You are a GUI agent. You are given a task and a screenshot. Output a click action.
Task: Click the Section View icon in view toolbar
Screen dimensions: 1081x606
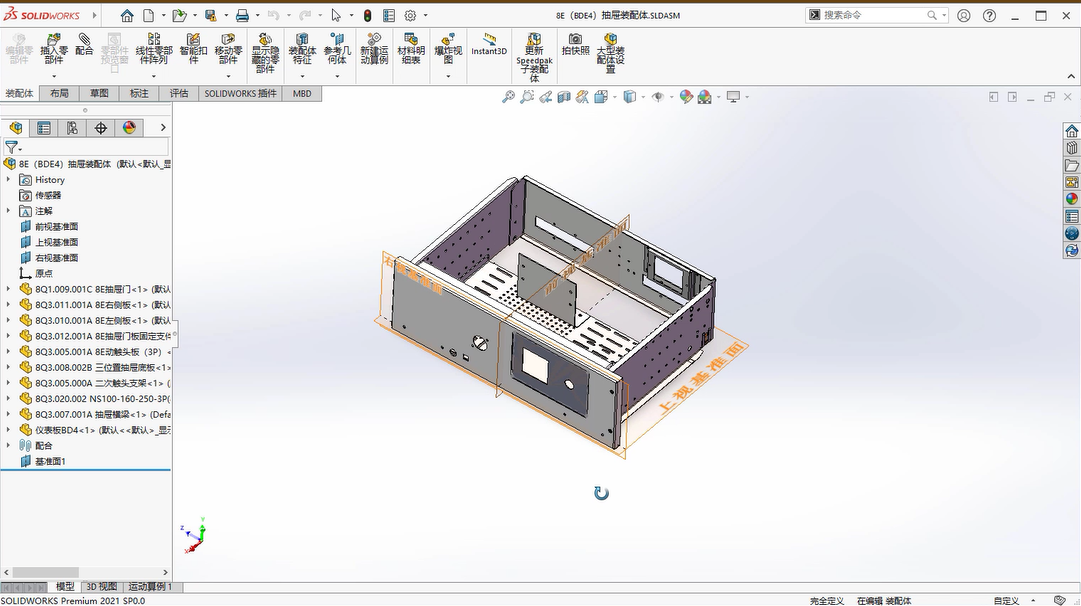click(x=564, y=97)
